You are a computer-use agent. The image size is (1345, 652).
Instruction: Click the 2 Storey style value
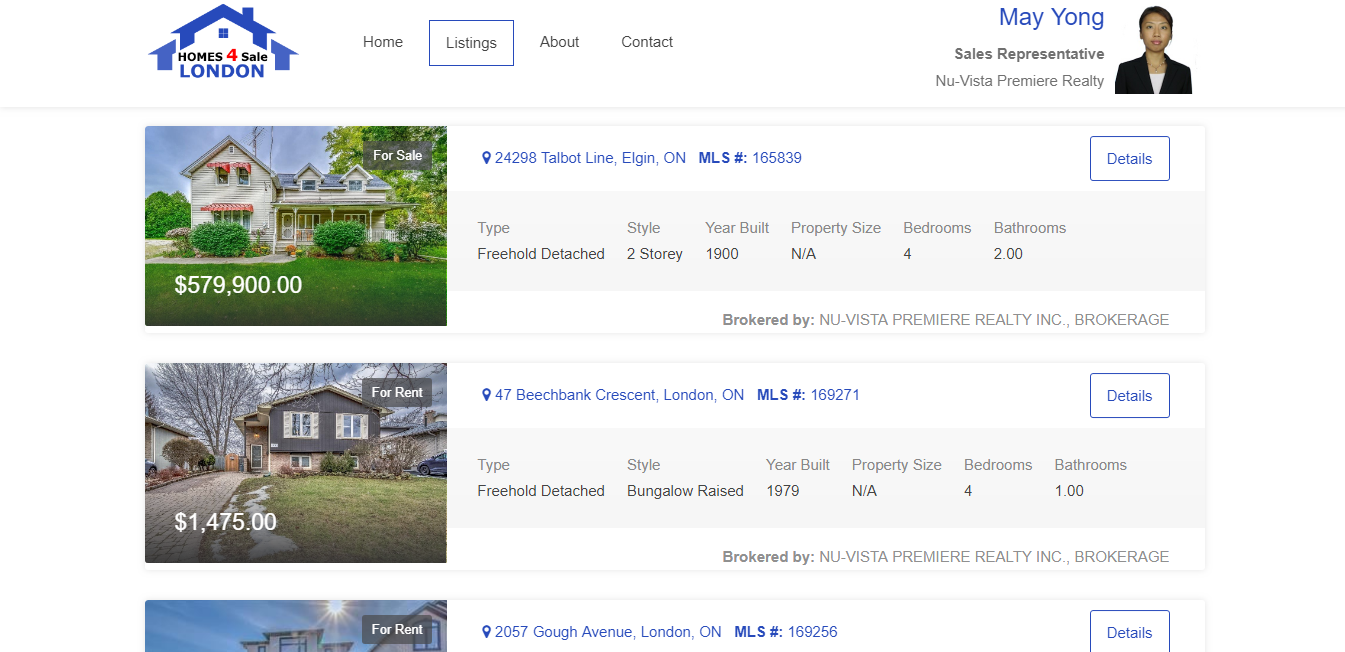(655, 254)
